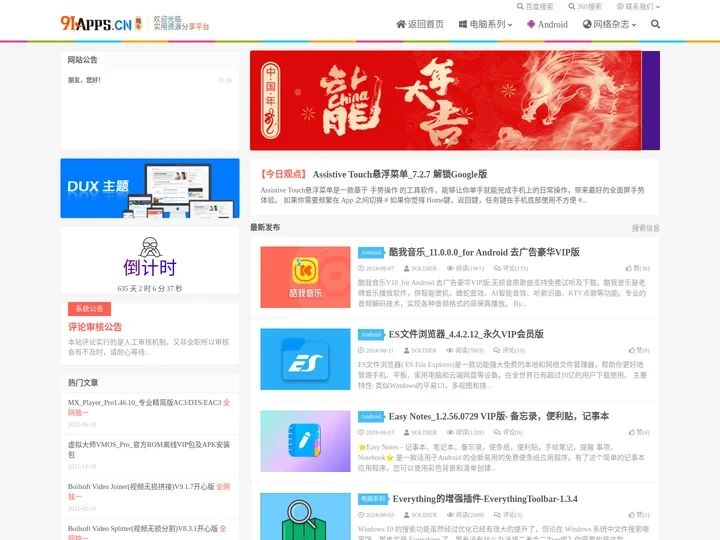Click the Android tag on Easy Notes post

[371, 416]
